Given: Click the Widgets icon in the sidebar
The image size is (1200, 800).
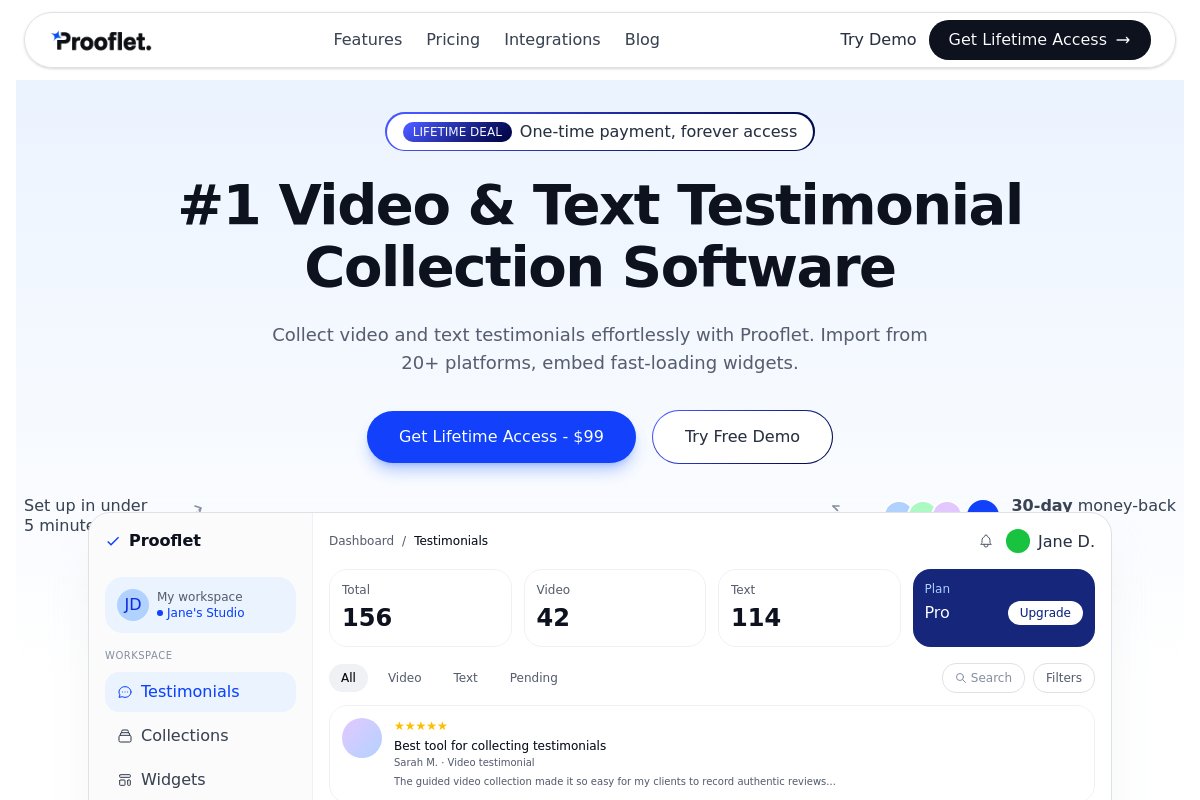Looking at the screenshot, I should pyautogui.click(x=125, y=779).
